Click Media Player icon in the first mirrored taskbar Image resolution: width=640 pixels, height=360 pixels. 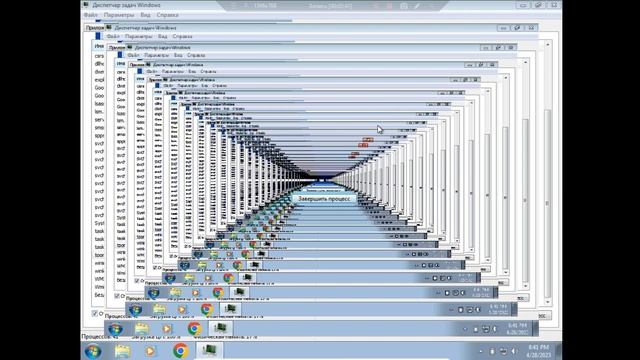[167, 329]
